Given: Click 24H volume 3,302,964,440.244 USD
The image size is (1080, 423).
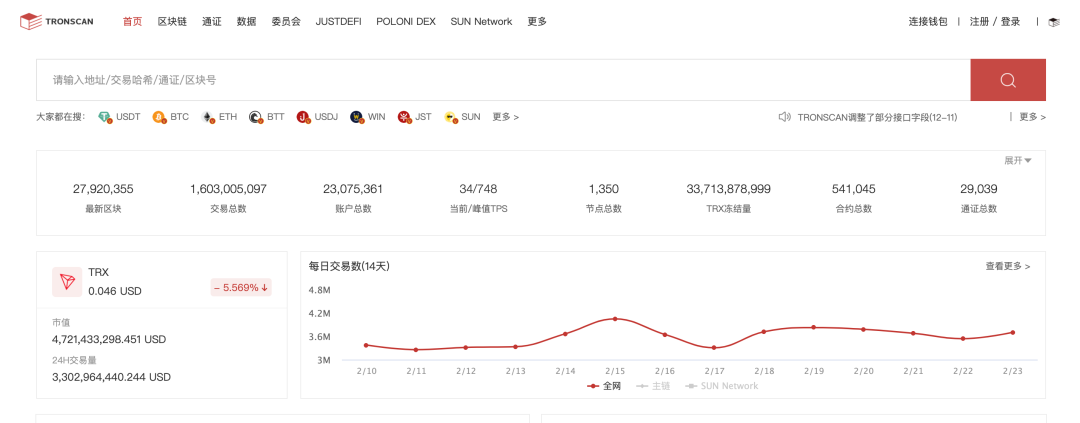Looking at the screenshot, I should point(112,378).
